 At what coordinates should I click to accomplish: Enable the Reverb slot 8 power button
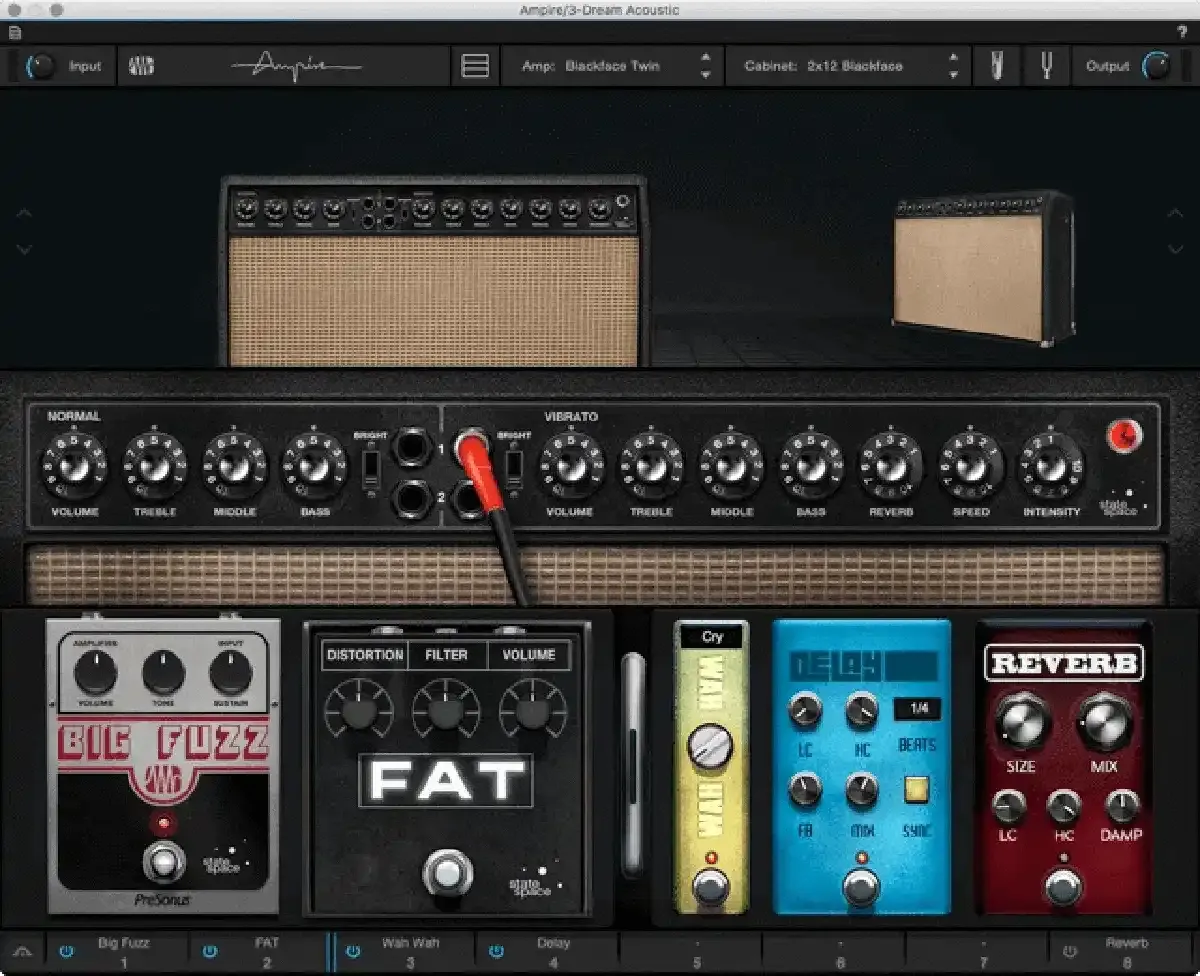(1069, 951)
